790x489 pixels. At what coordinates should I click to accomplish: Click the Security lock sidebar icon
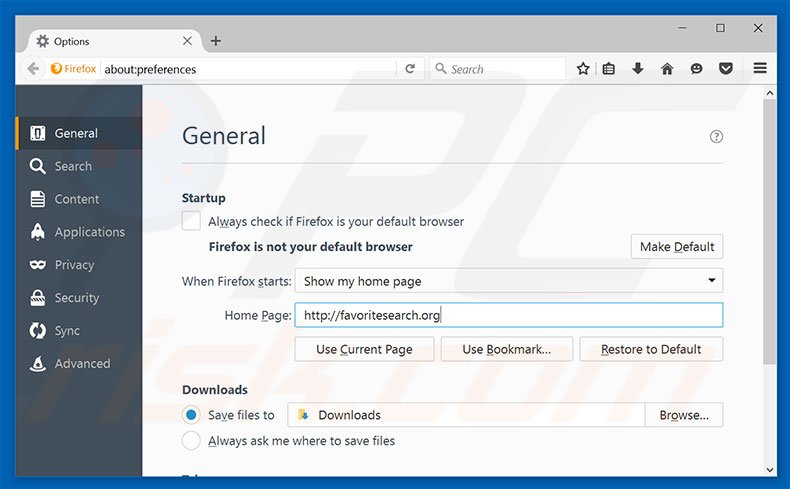click(x=37, y=298)
